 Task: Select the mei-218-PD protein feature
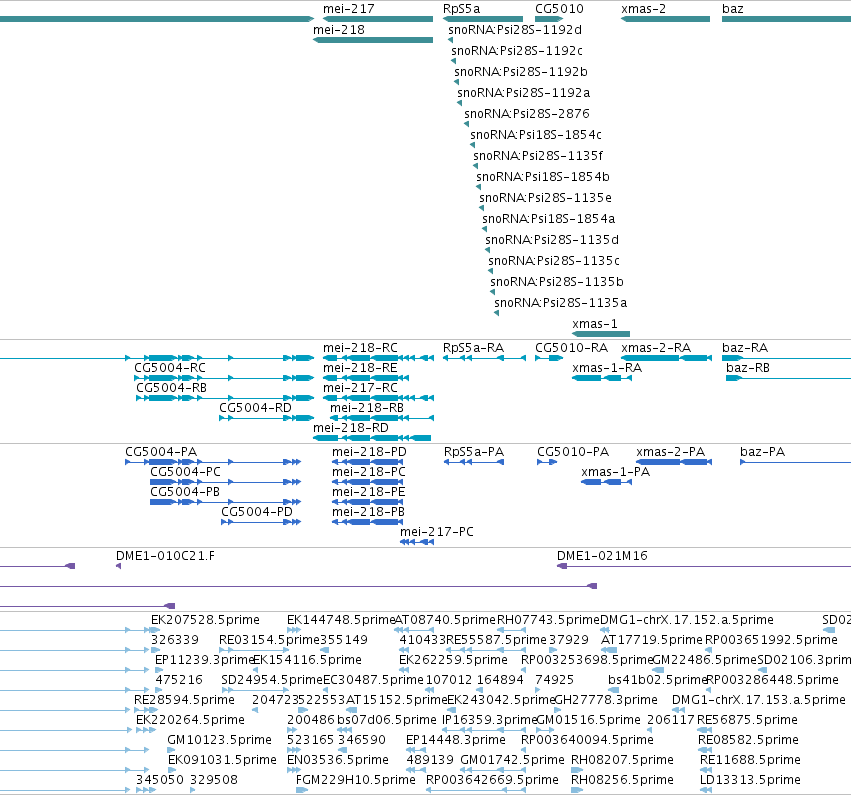[368, 462]
